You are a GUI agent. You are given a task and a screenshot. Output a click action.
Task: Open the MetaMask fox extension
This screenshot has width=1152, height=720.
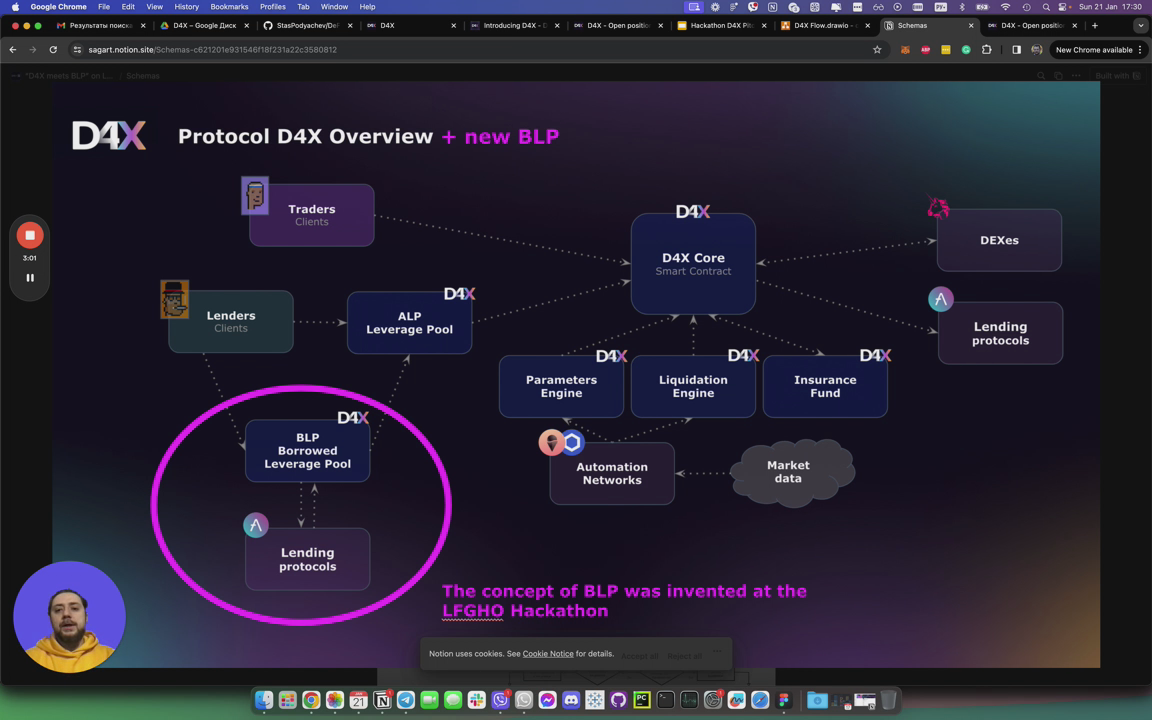click(905, 50)
